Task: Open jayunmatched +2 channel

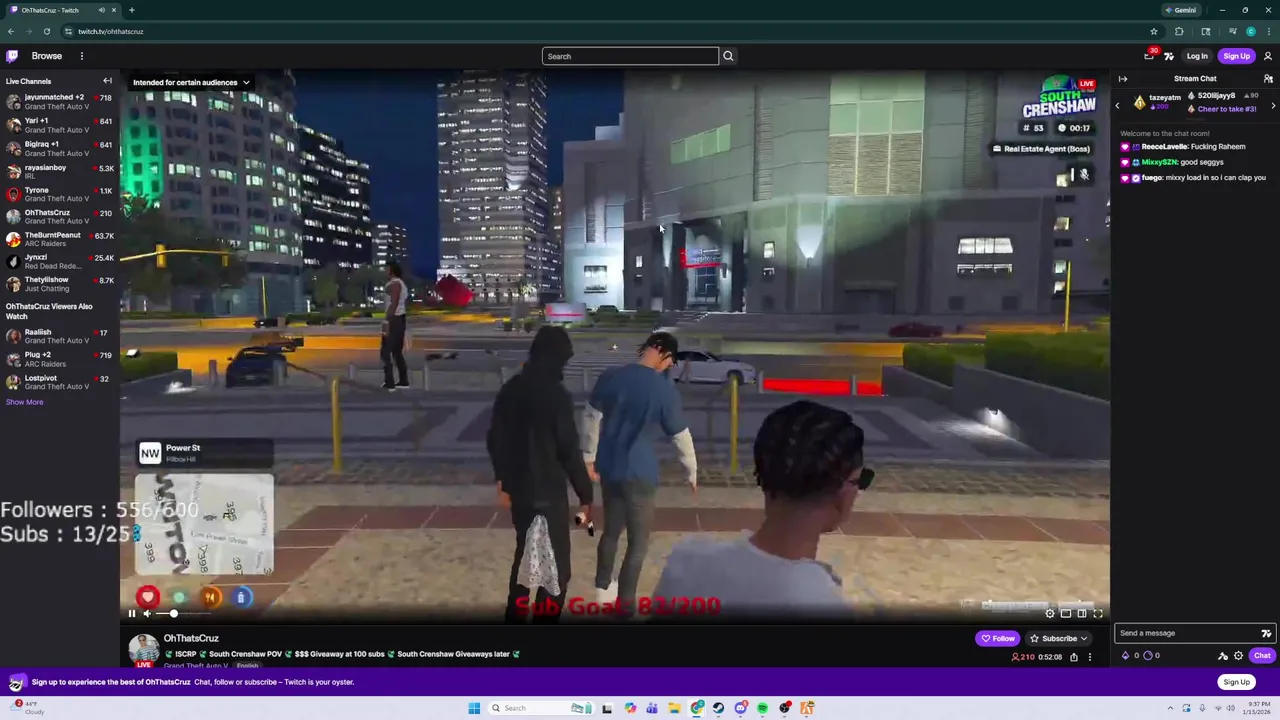Action: 59,102
